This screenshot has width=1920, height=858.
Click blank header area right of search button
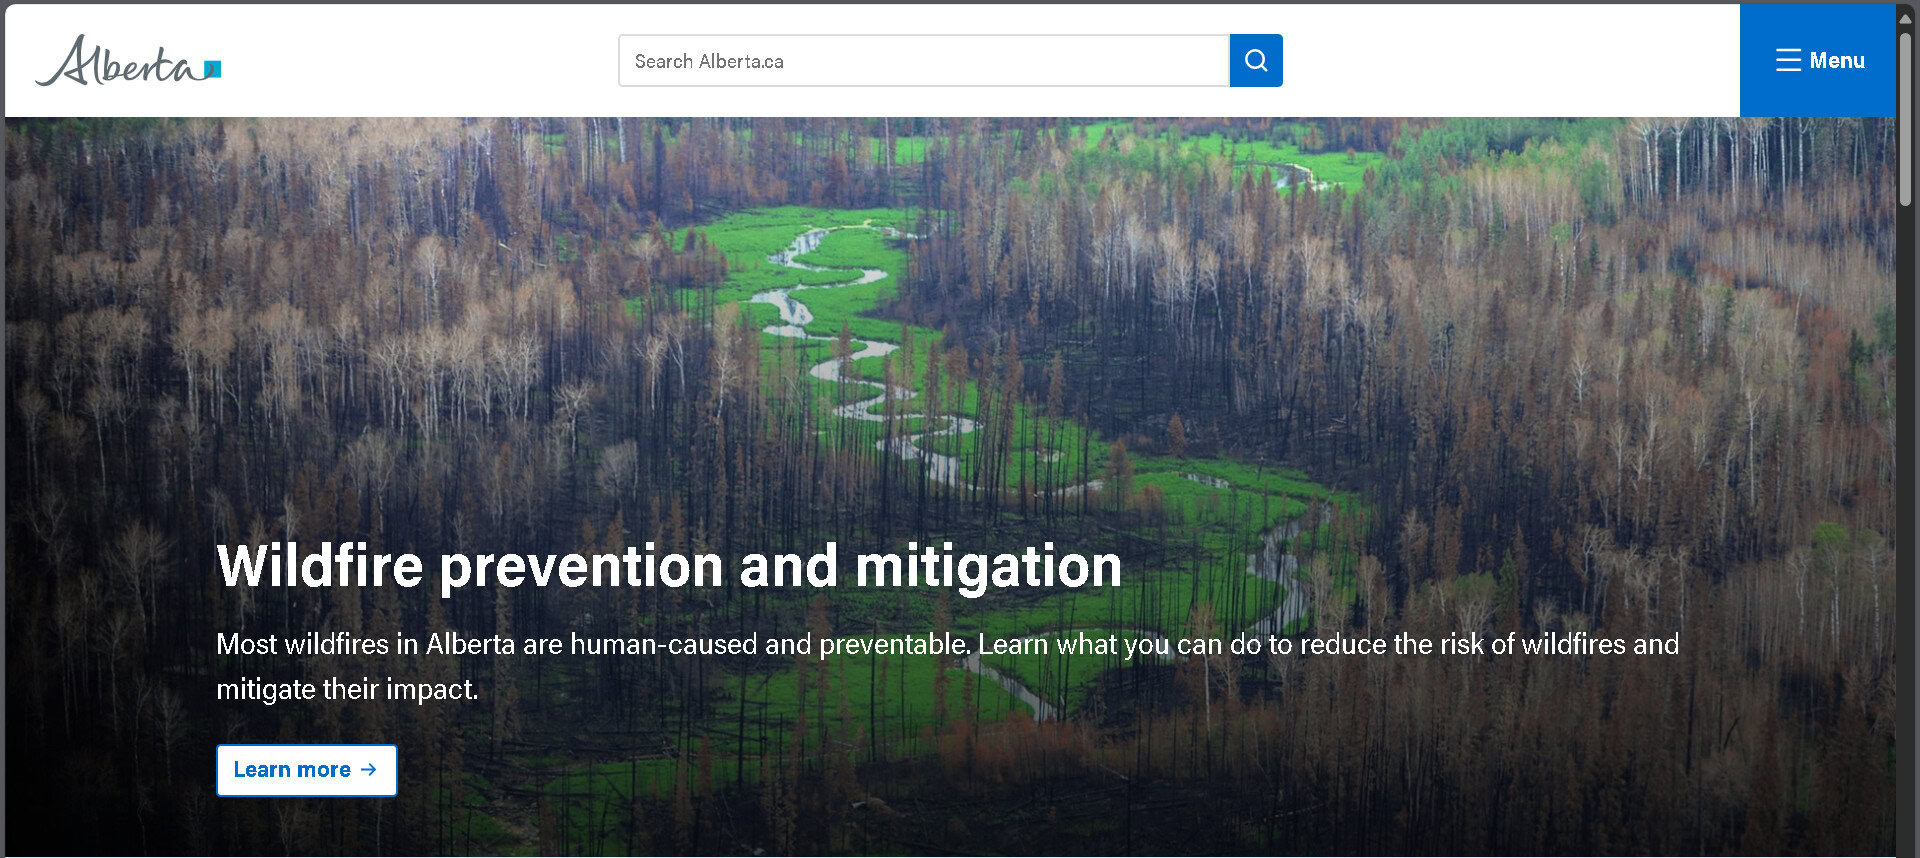(x=1510, y=61)
